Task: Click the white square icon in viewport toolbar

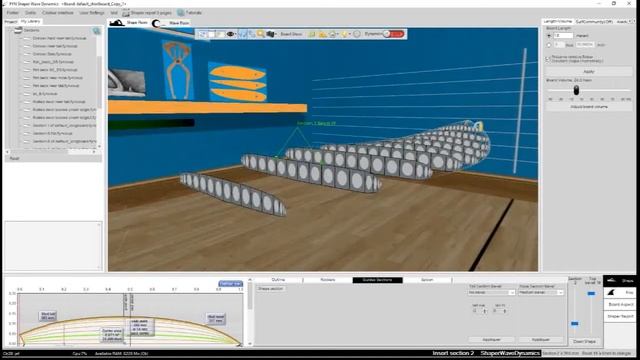Action: click(211, 34)
